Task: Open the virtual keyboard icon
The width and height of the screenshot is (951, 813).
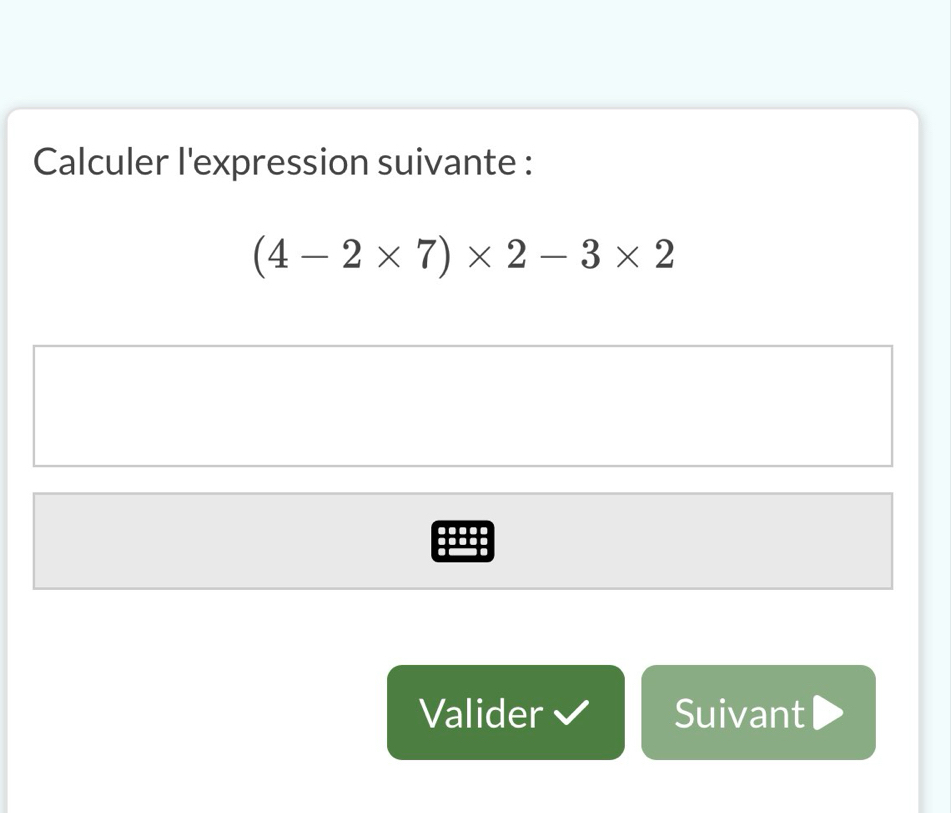Action: [462, 541]
